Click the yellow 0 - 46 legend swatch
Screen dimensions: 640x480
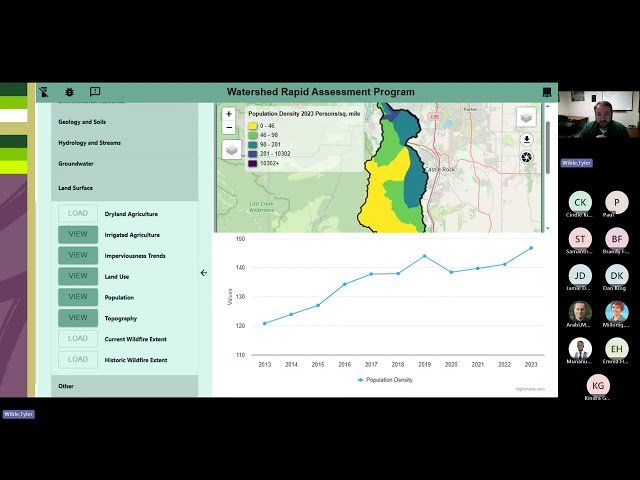tap(253, 126)
